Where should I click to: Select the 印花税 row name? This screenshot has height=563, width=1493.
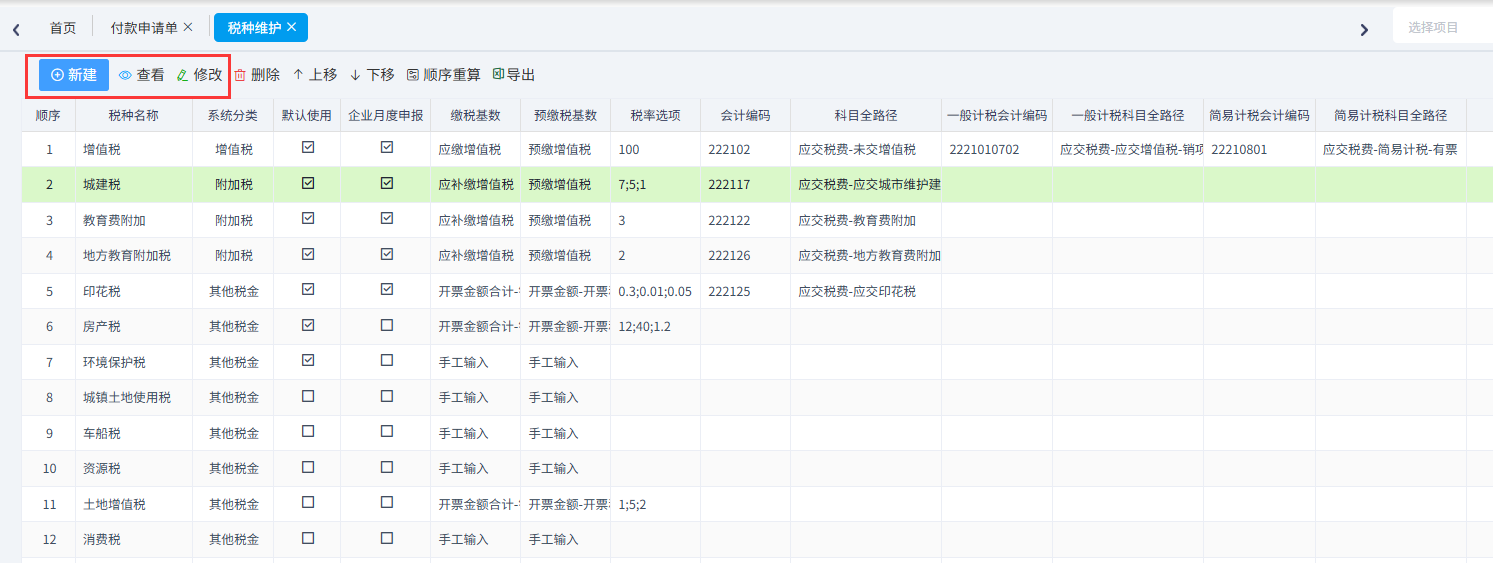(x=134, y=291)
